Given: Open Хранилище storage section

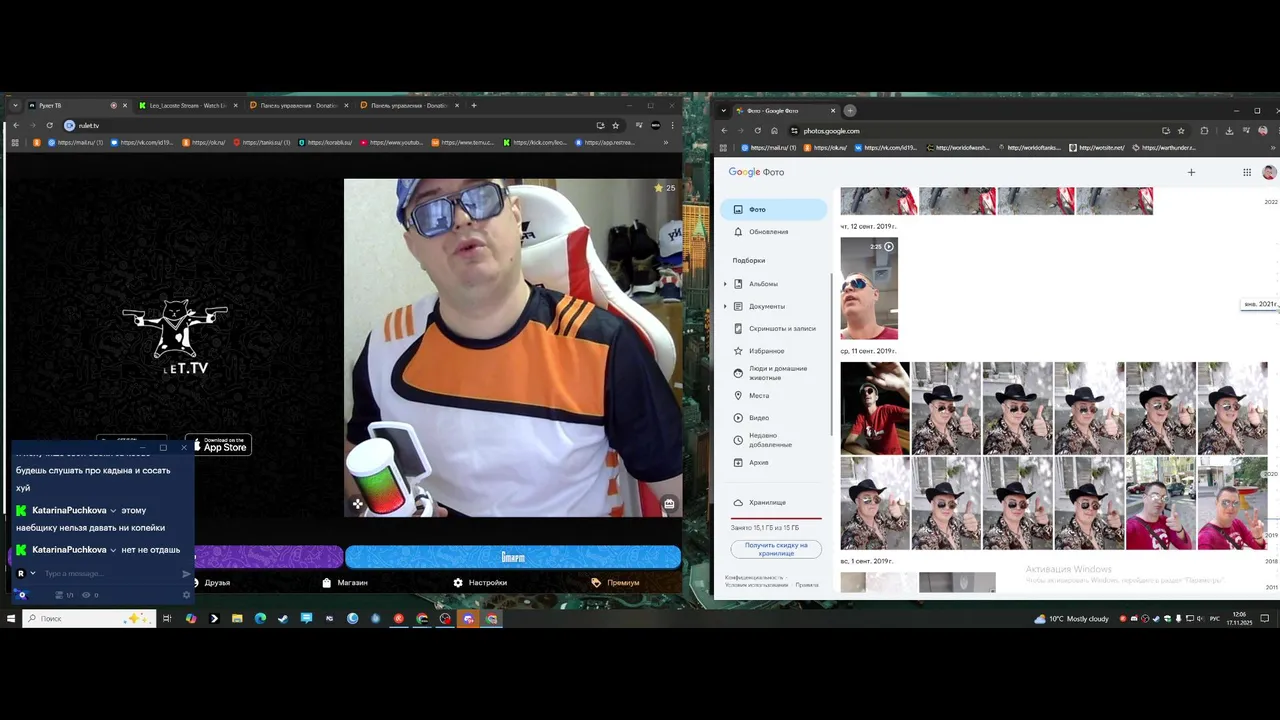Looking at the screenshot, I should [774, 502].
